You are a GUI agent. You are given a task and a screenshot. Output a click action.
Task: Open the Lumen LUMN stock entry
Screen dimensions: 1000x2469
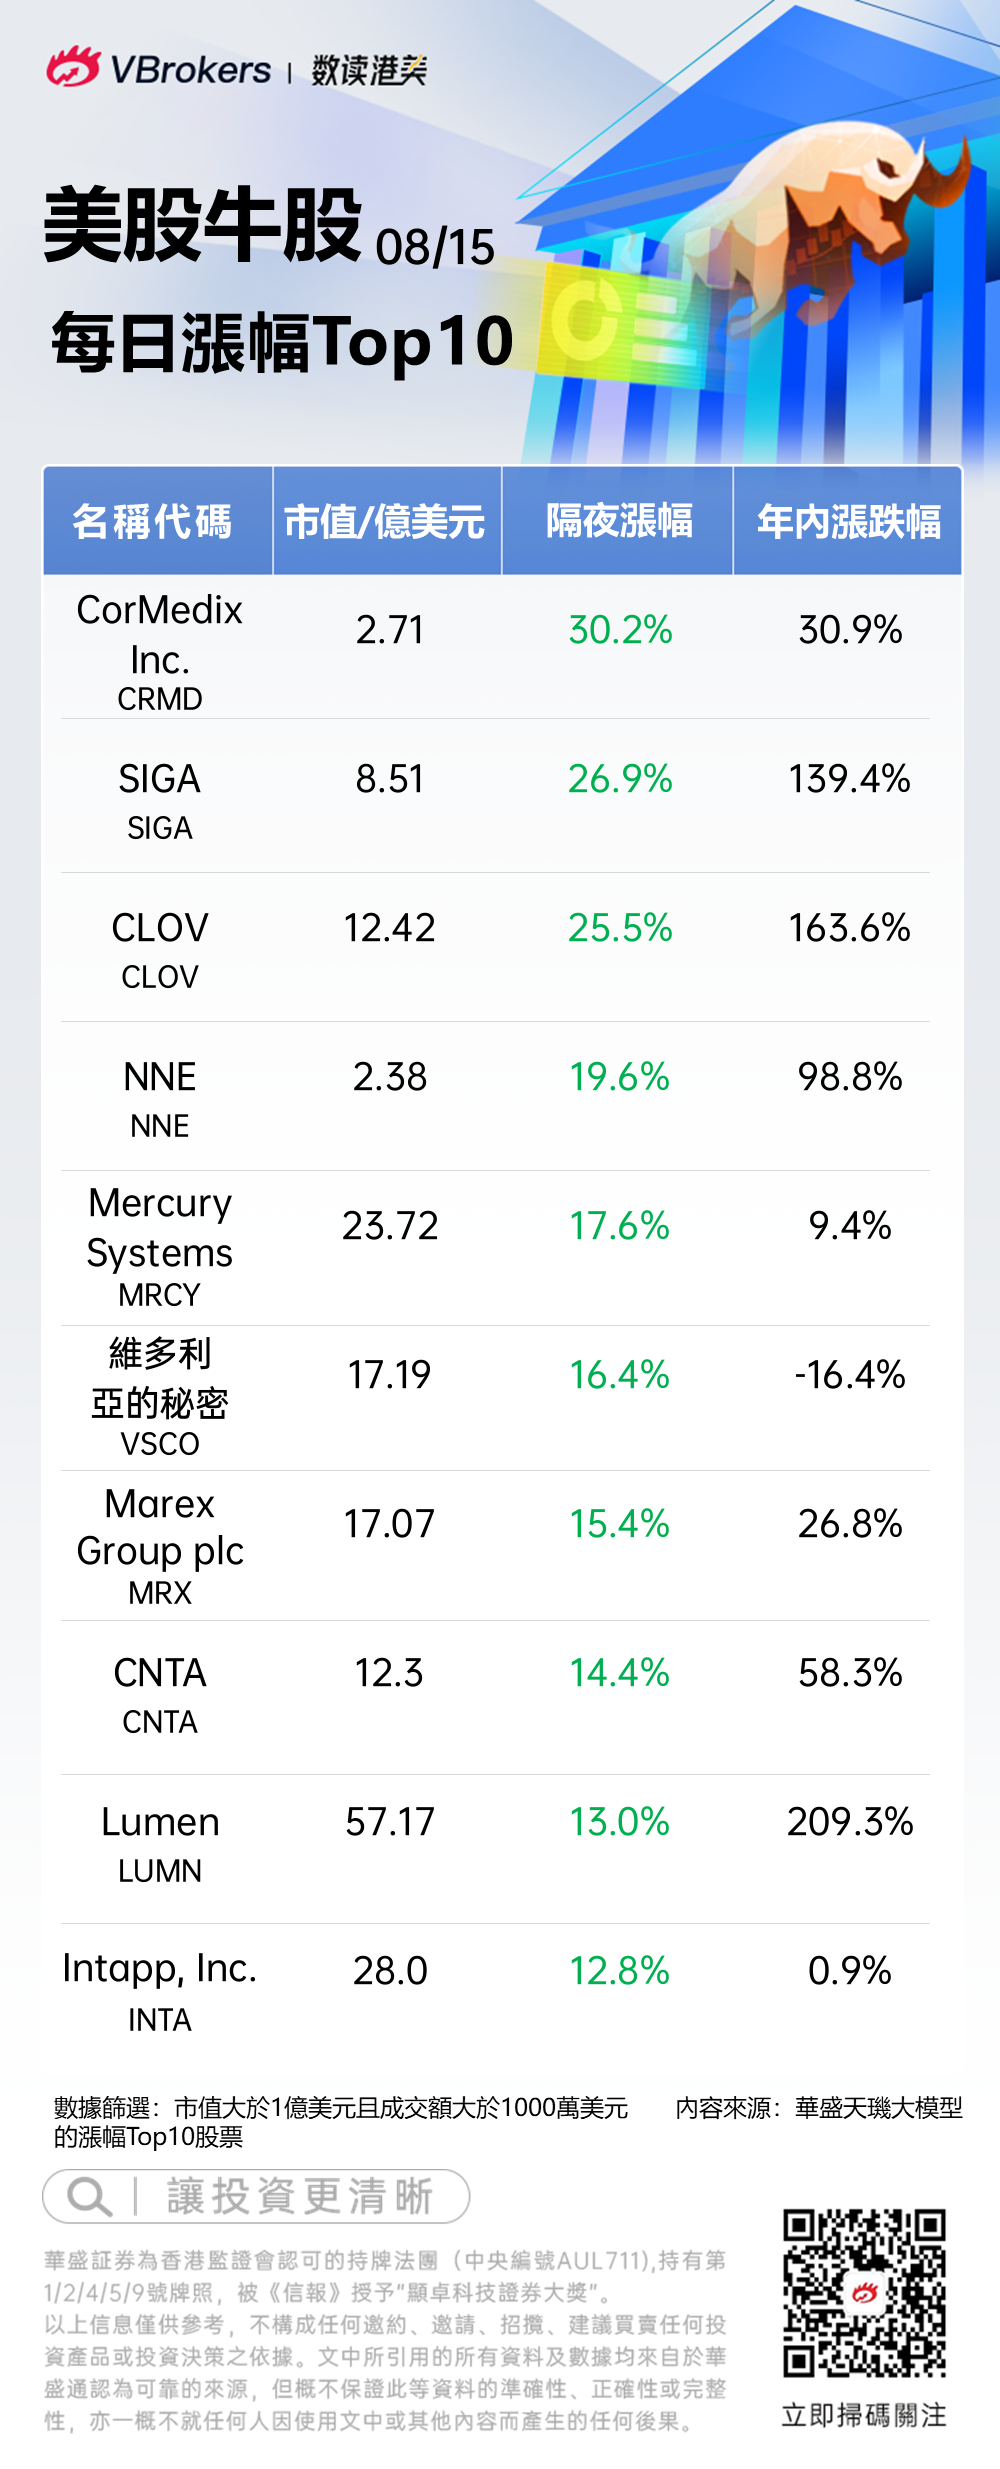pos(160,1842)
